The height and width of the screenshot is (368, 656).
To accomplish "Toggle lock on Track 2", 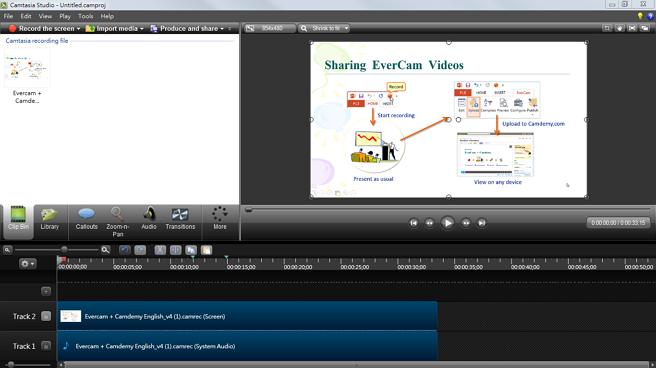I will (46, 316).
